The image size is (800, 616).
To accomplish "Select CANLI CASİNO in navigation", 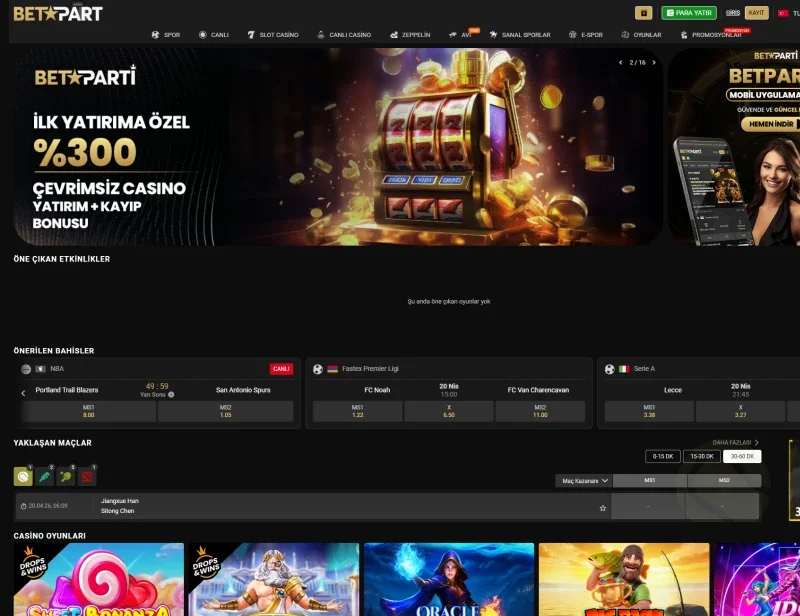I will pos(344,35).
